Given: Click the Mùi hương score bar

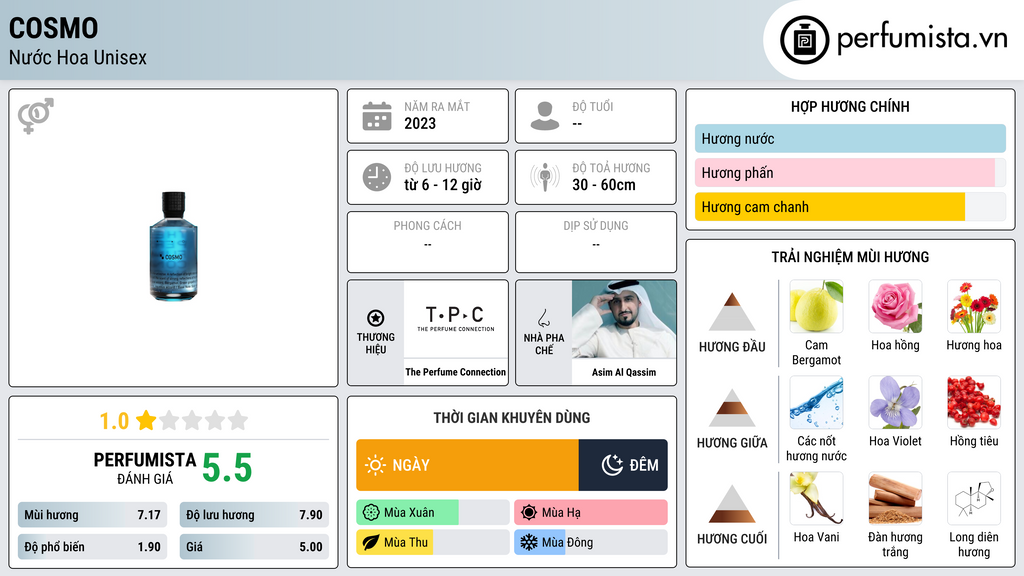Looking at the screenshot, I should tap(92, 515).
